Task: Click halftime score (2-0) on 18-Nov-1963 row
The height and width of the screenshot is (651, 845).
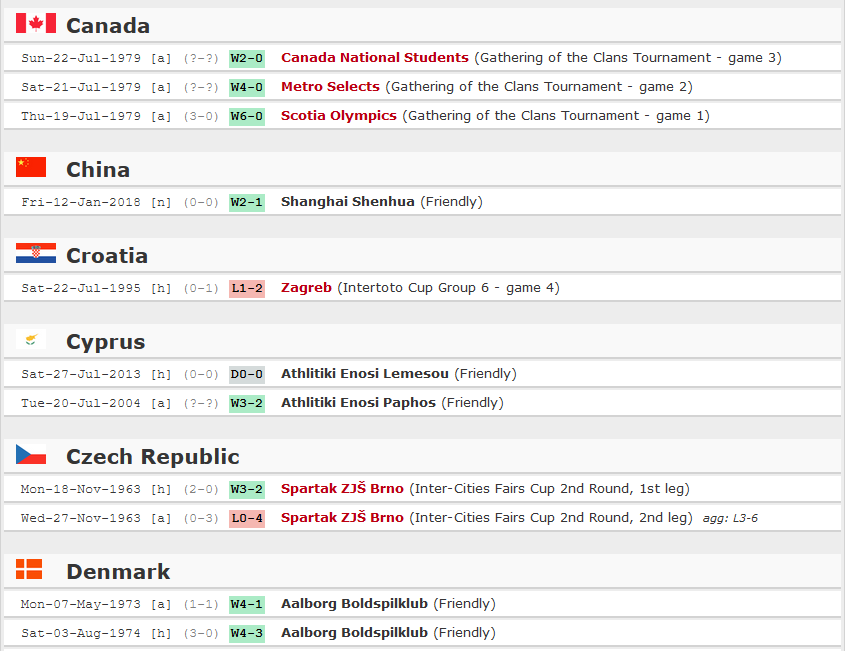Action: click(x=201, y=490)
